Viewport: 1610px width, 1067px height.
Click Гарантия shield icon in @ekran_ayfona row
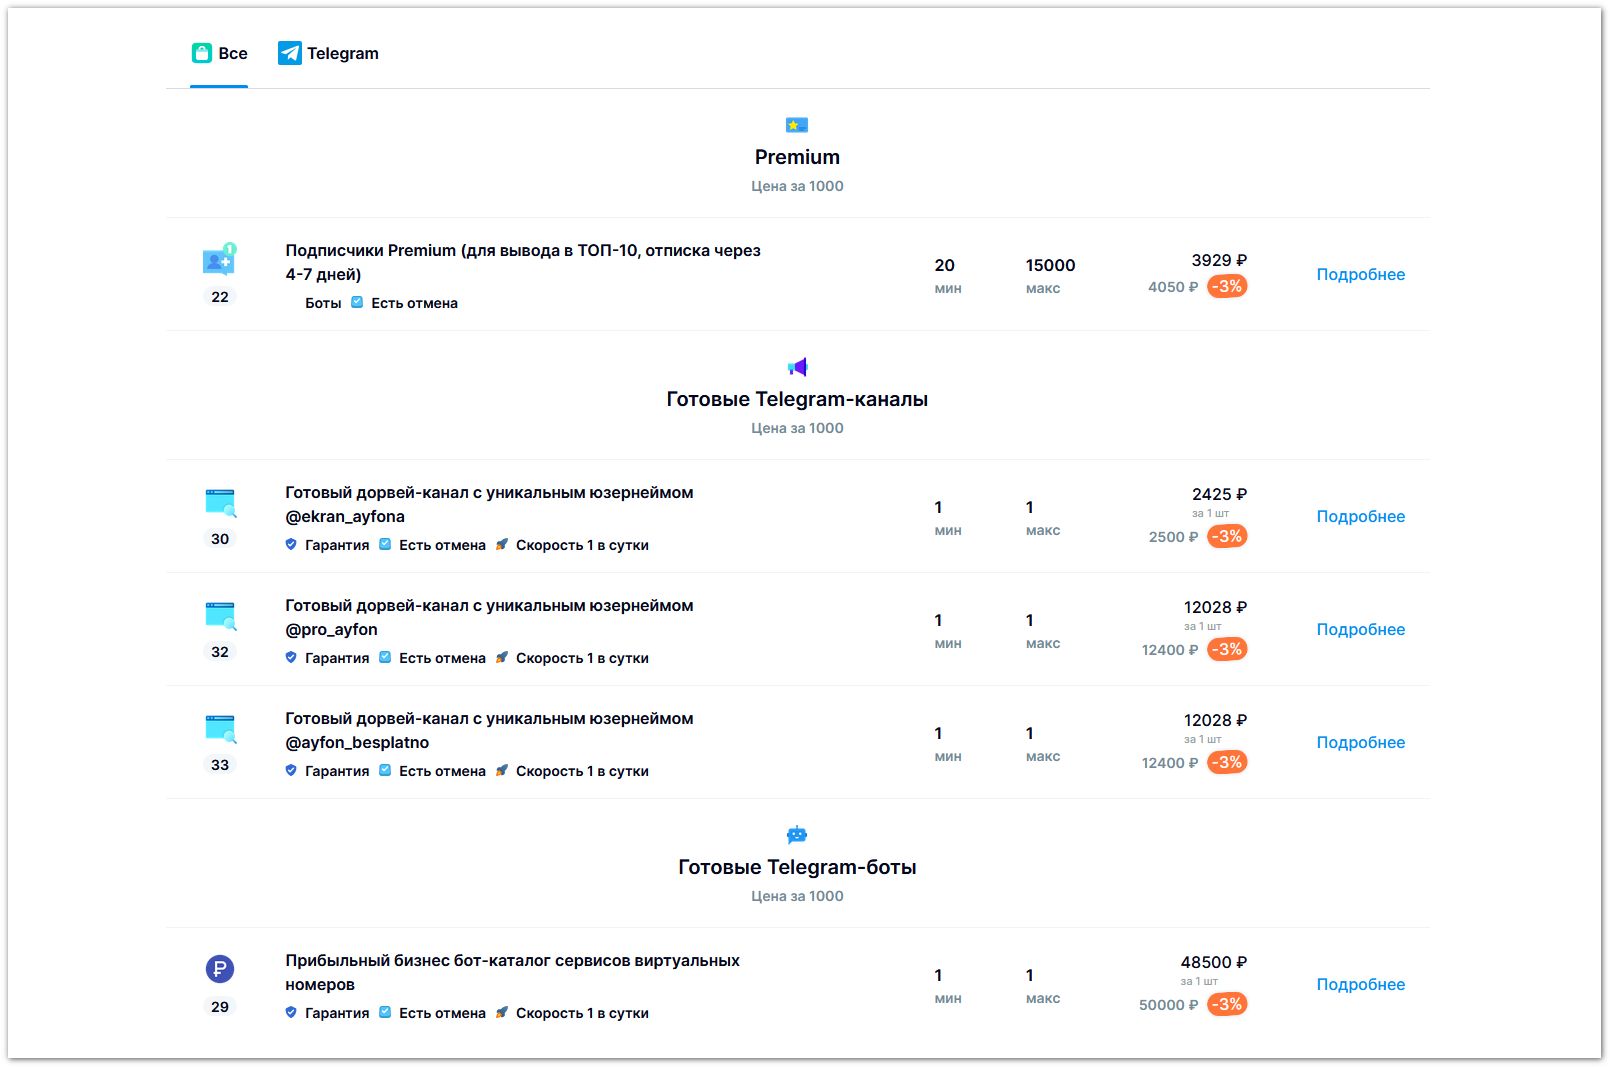pos(291,545)
